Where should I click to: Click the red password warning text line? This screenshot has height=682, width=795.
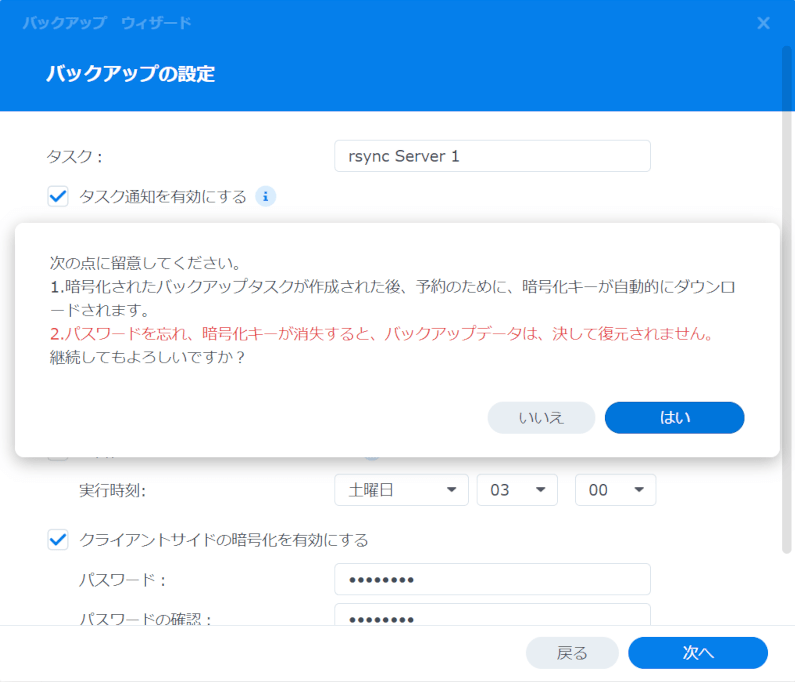click(382, 334)
